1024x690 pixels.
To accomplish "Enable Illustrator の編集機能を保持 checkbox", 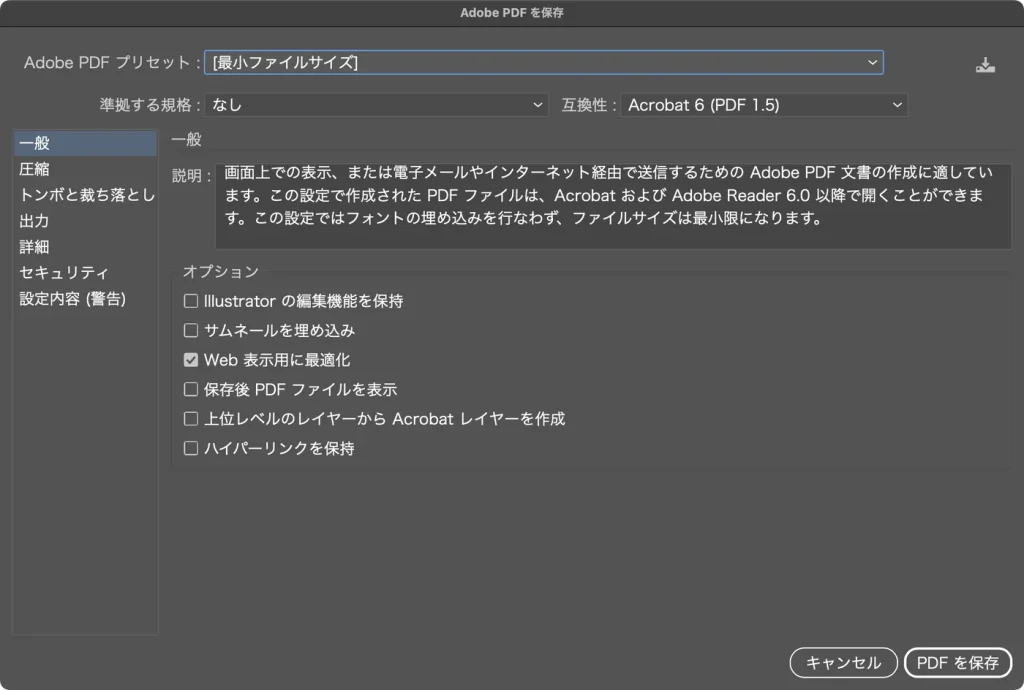I will pyautogui.click(x=191, y=301).
